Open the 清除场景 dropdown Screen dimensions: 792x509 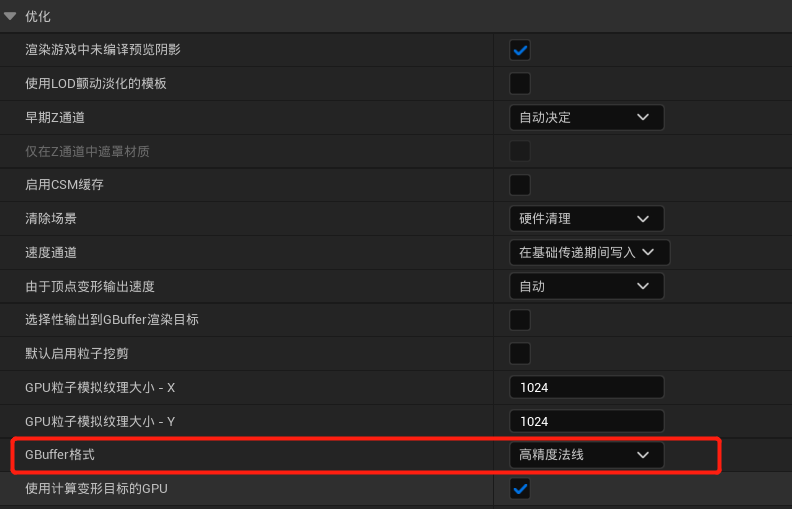pos(586,218)
